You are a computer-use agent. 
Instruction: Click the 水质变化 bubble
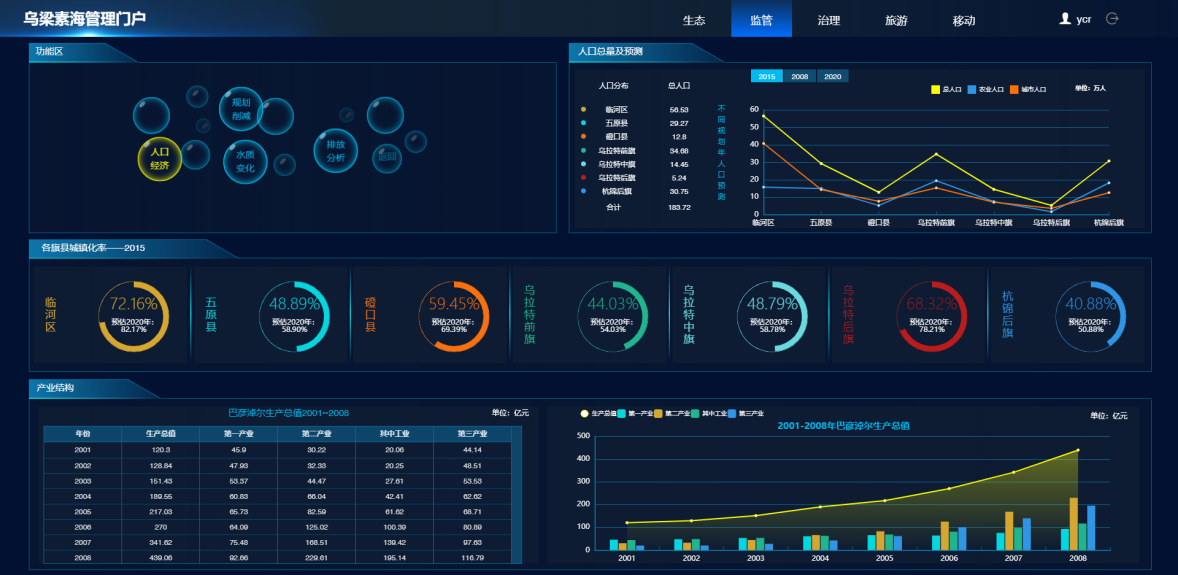(x=245, y=162)
